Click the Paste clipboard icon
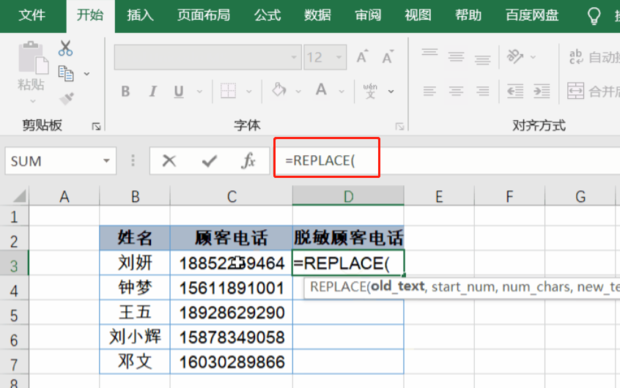Image resolution: width=620 pixels, height=388 pixels. tap(33, 58)
